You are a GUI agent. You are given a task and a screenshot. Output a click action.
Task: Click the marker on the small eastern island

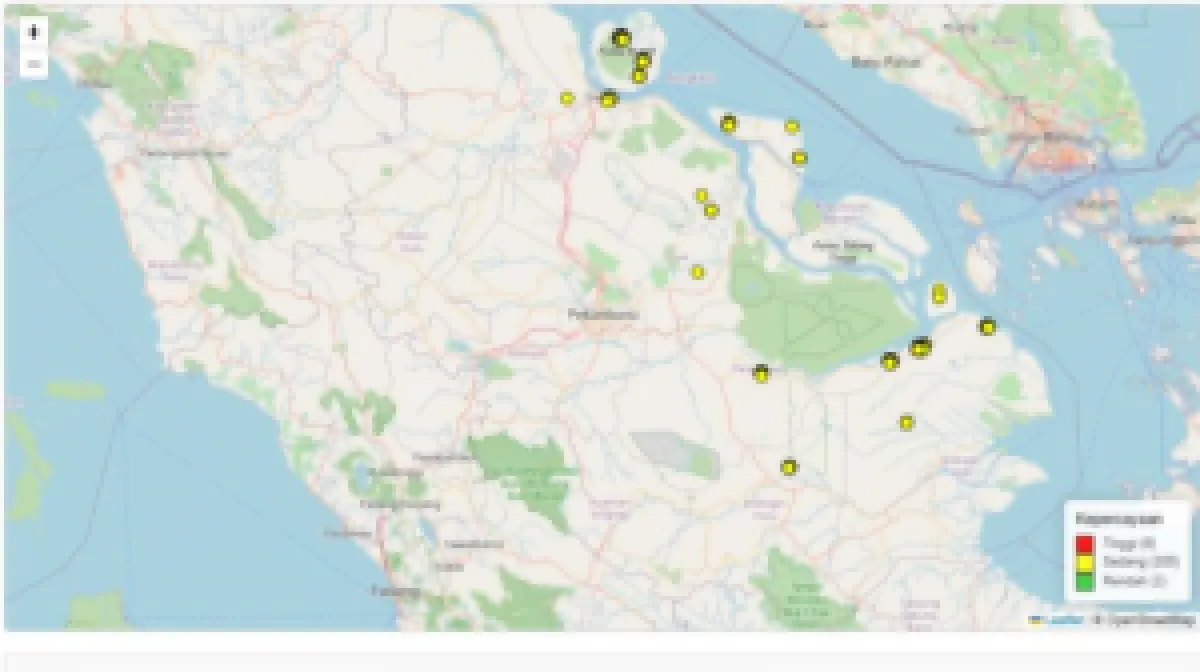pos(939,294)
